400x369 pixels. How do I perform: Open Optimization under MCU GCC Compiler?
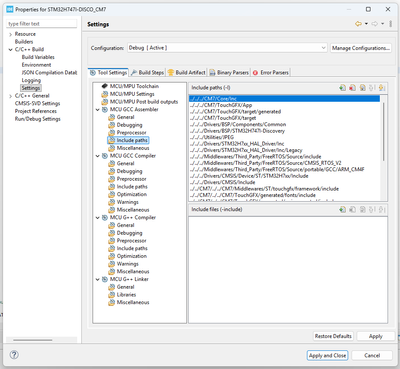(x=132, y=194)
